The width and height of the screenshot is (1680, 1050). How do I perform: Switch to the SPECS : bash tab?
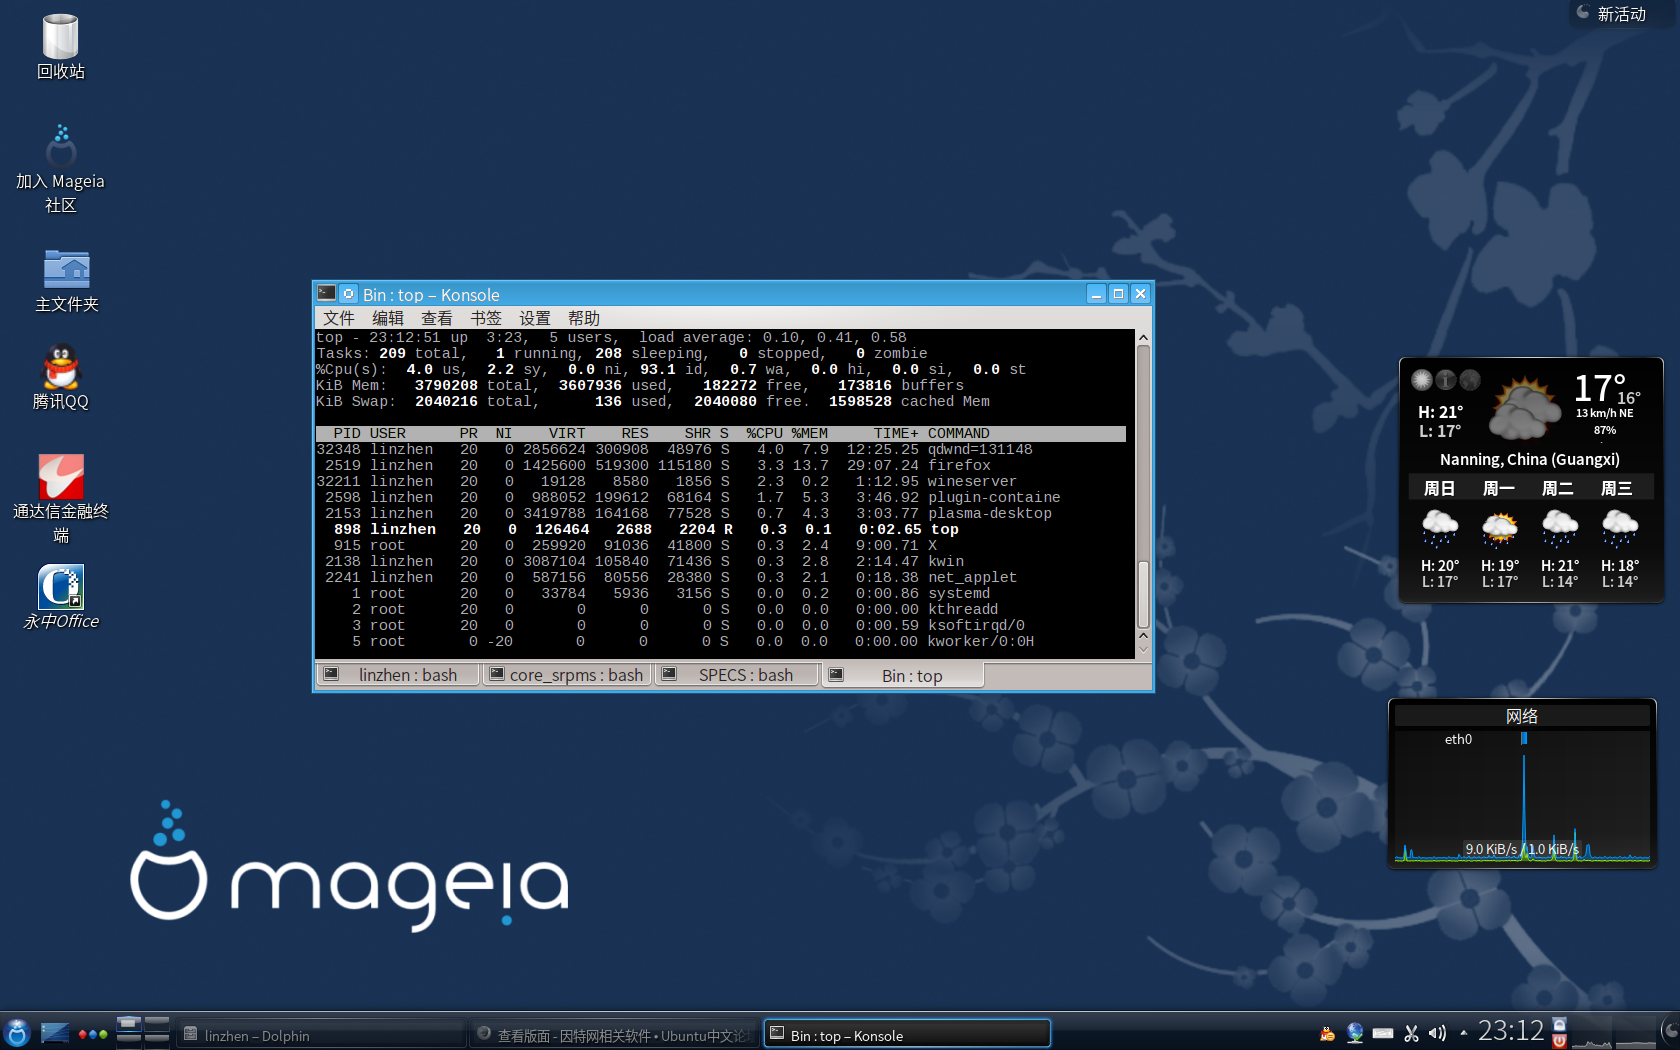click(736, 675)
